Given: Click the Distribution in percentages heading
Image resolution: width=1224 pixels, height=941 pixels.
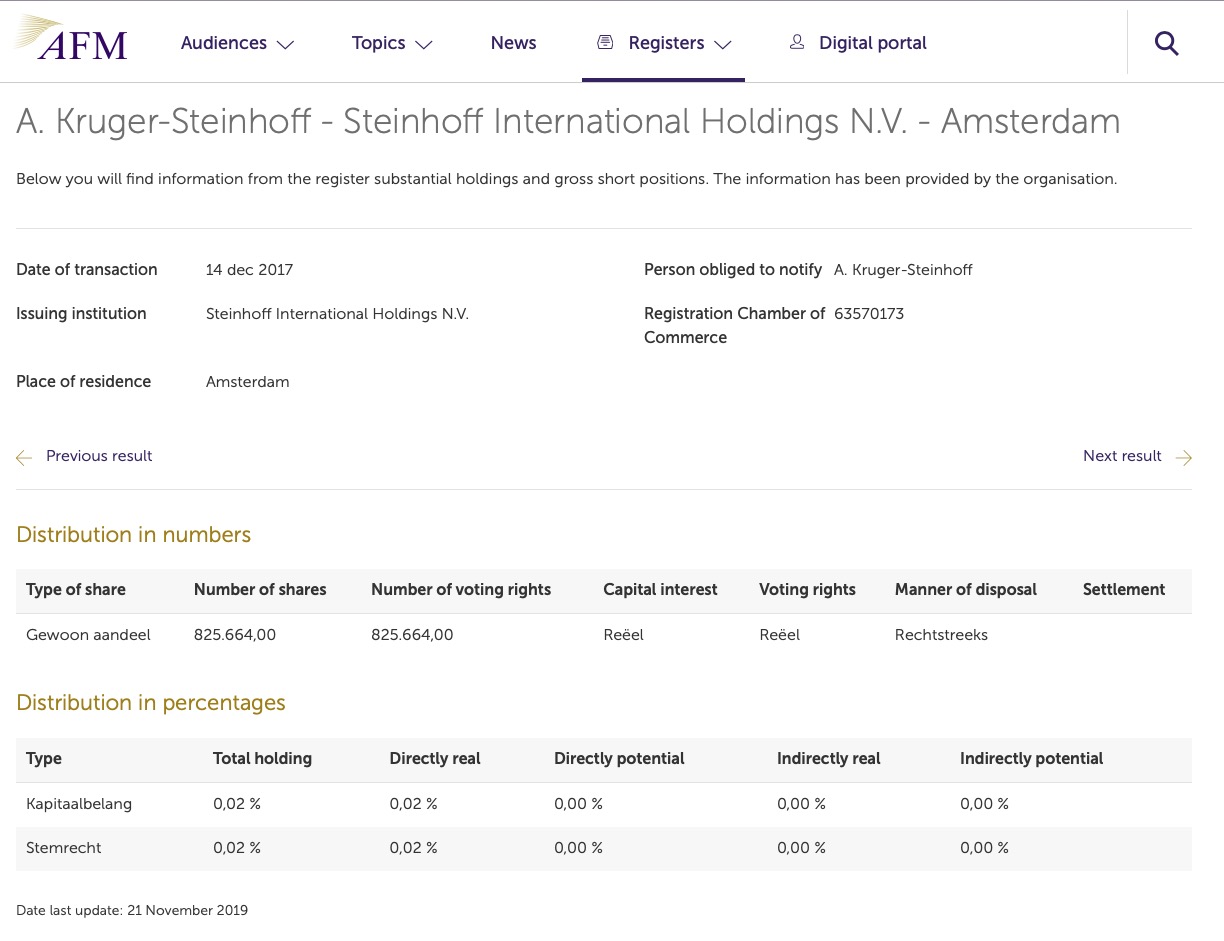Looking at the screenshot, I should (150, 703).
